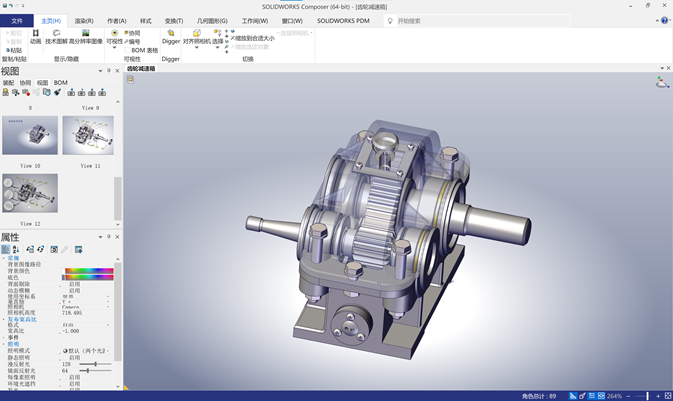Toggle the 静态照明 enable checkbox

click(x=65, y=357)
